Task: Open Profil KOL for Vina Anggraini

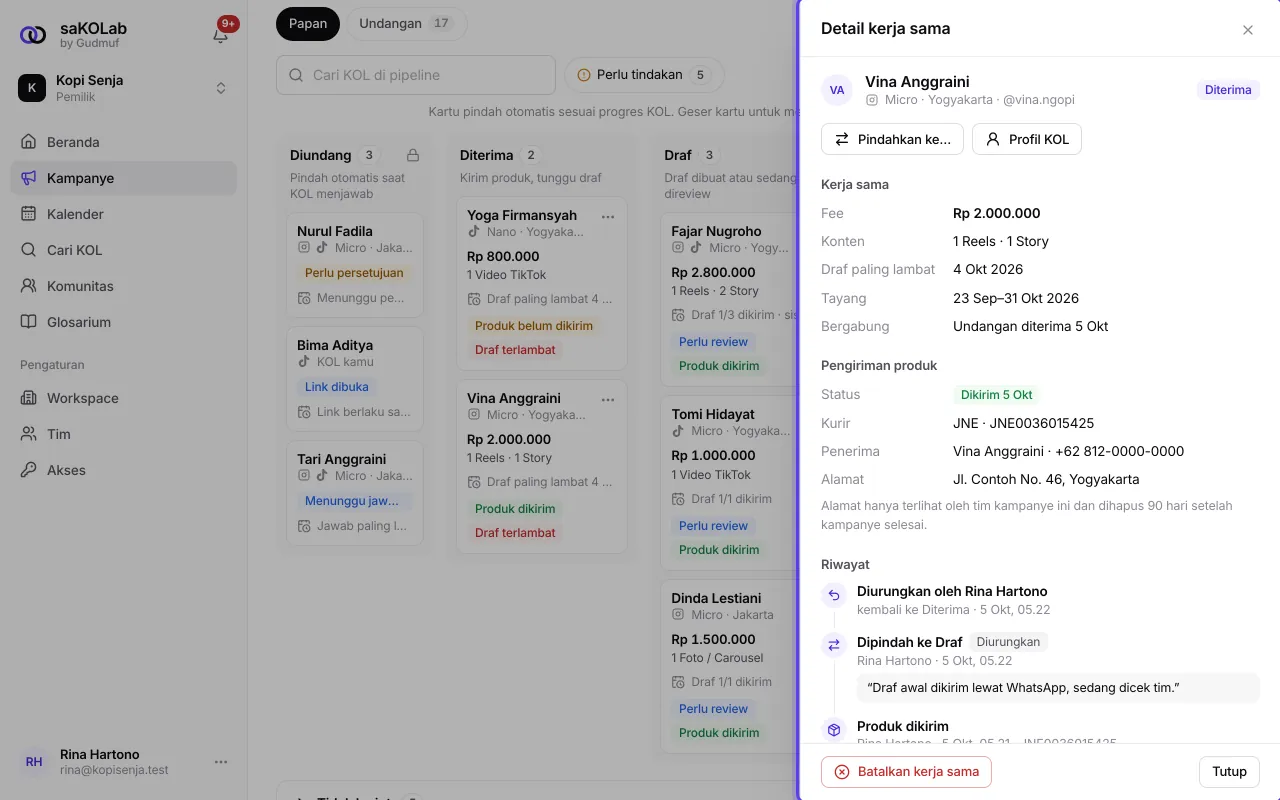Action: click(1027, 139)
